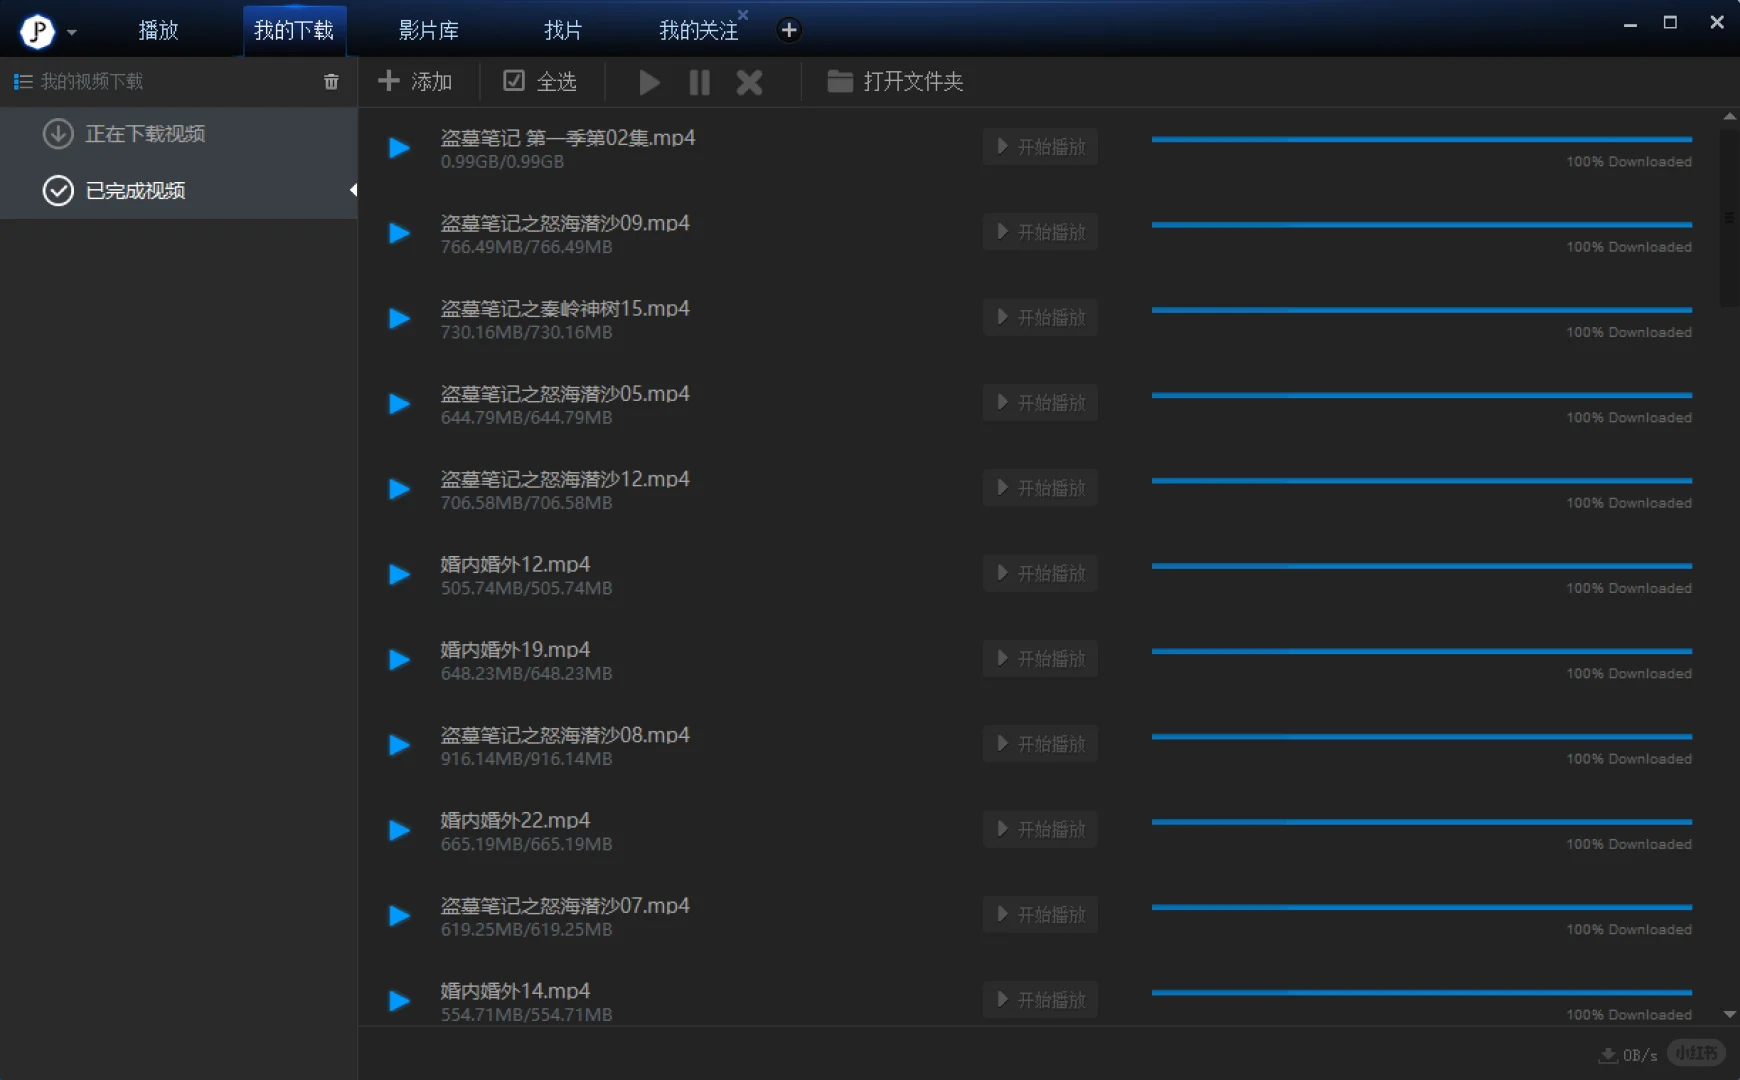Collapse the sidebar with the arrow handle
The height and width of the screenshot is (1080, 1740).
click(353, 190)
